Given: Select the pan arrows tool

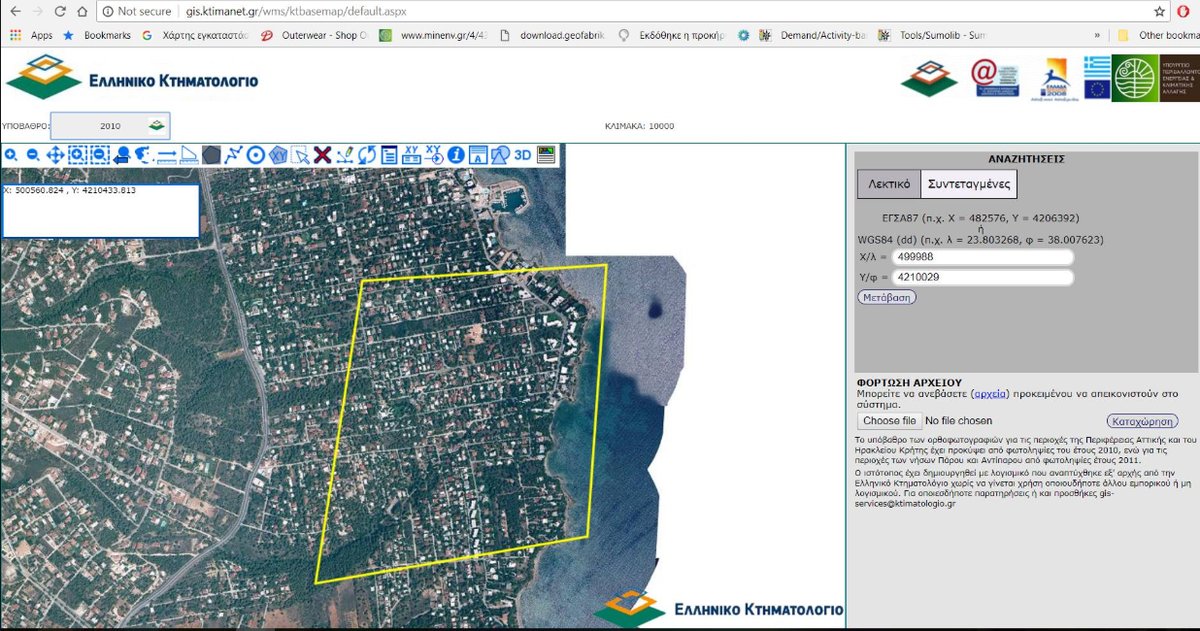Looking at the screenshot, I should 55,155.
